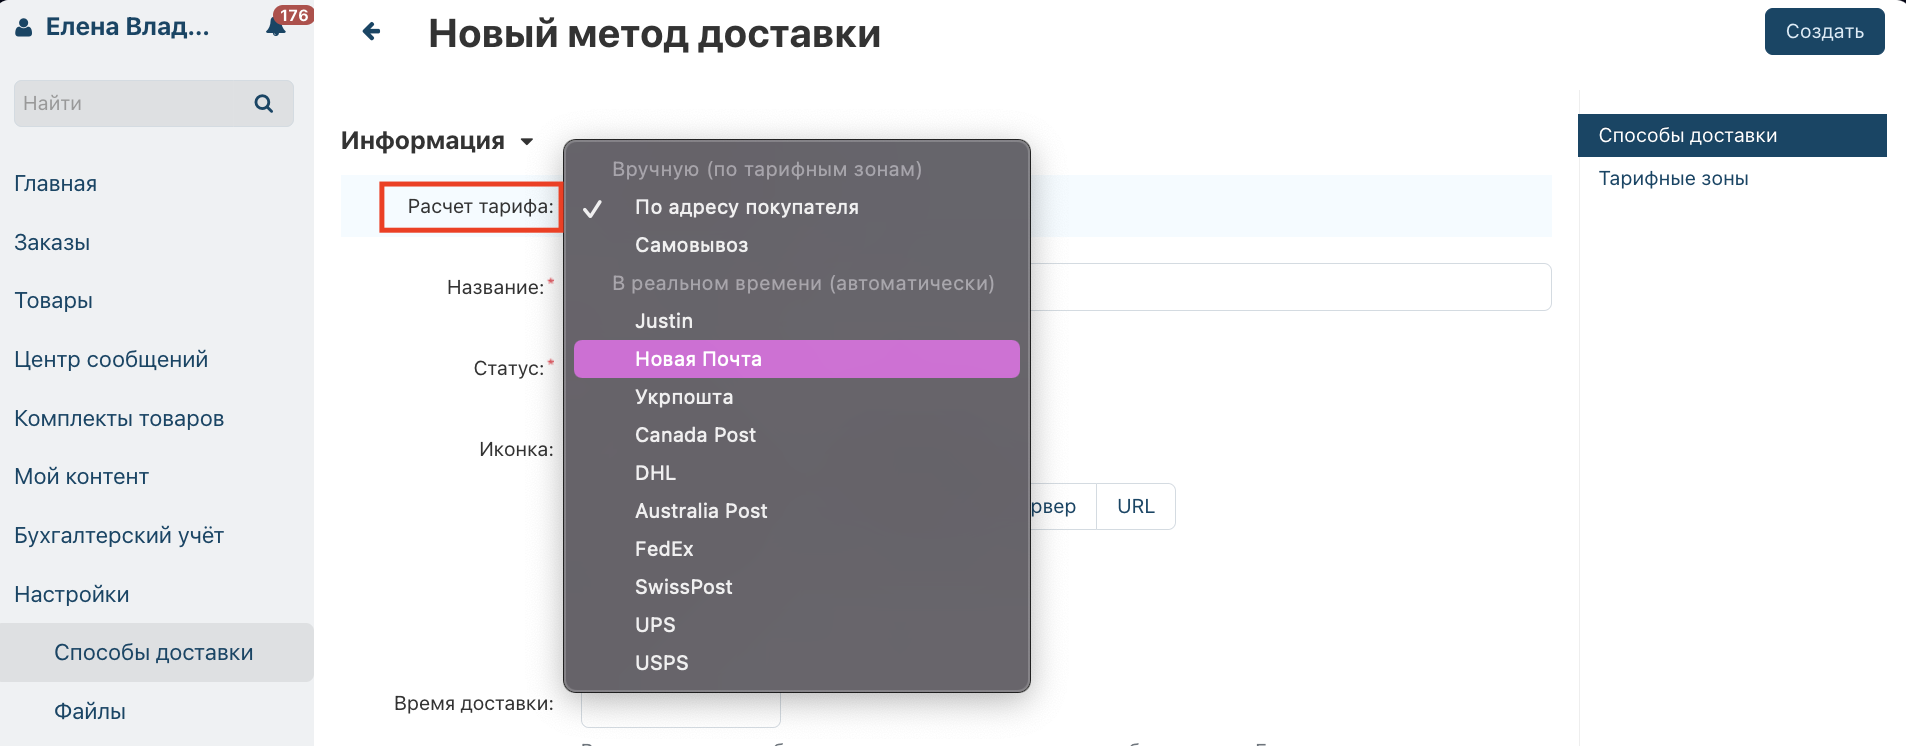1906x746 pixels.
Task: Click the URL button
Action: (1135, 507)
